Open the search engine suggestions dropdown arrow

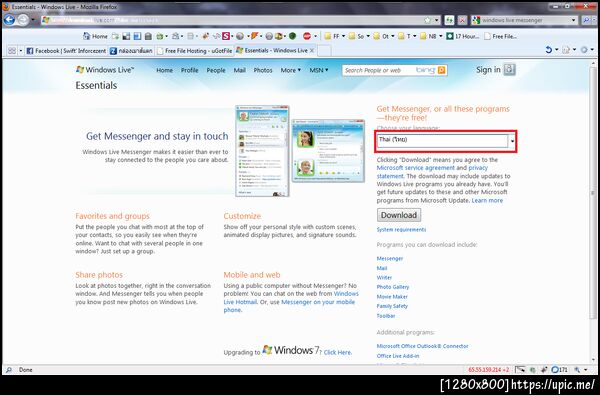coord(574,20)
